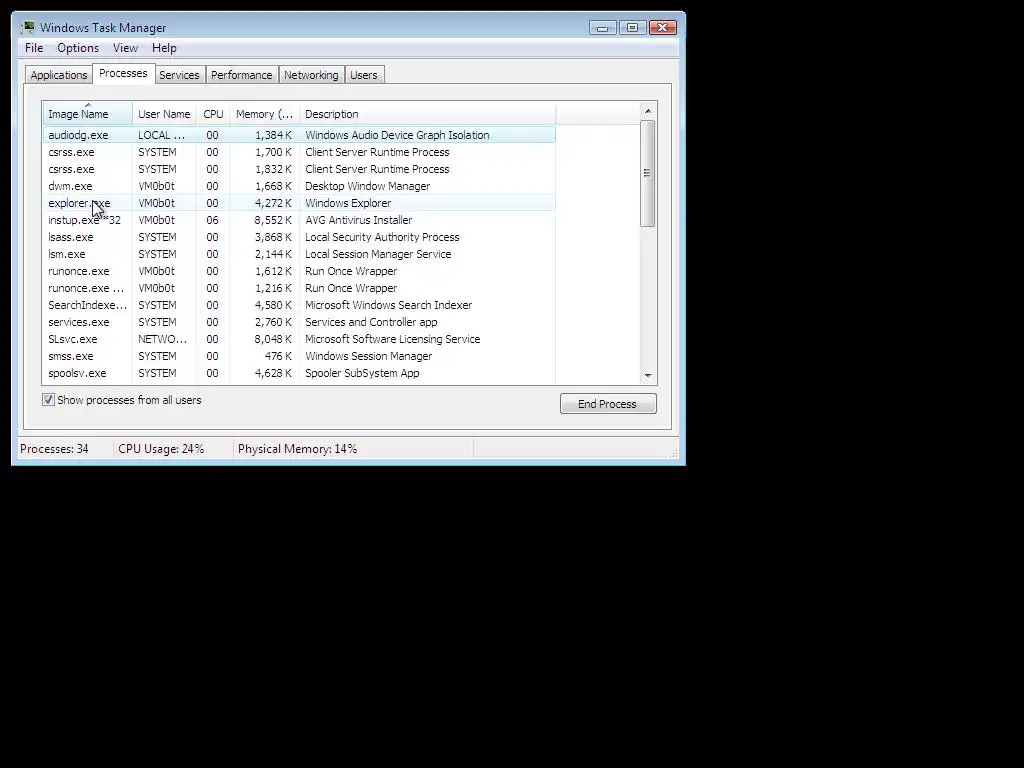Select the runonce.exe row using 1,216 K
Screen dimensions: 1024x768
[299, 288]
